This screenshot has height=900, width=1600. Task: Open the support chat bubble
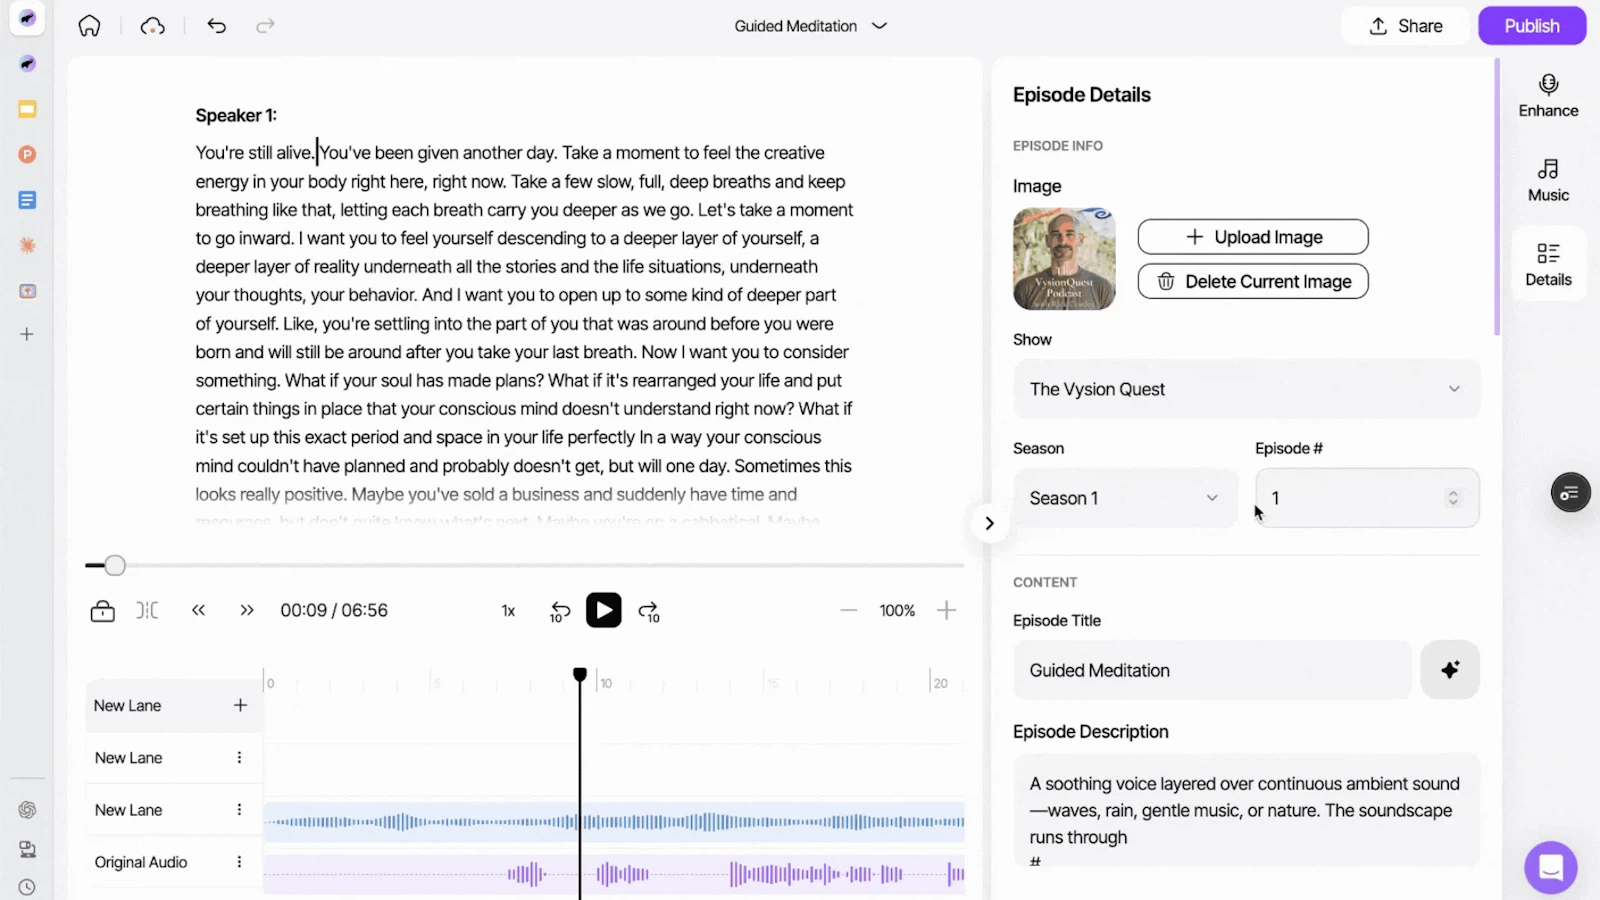1551,867
